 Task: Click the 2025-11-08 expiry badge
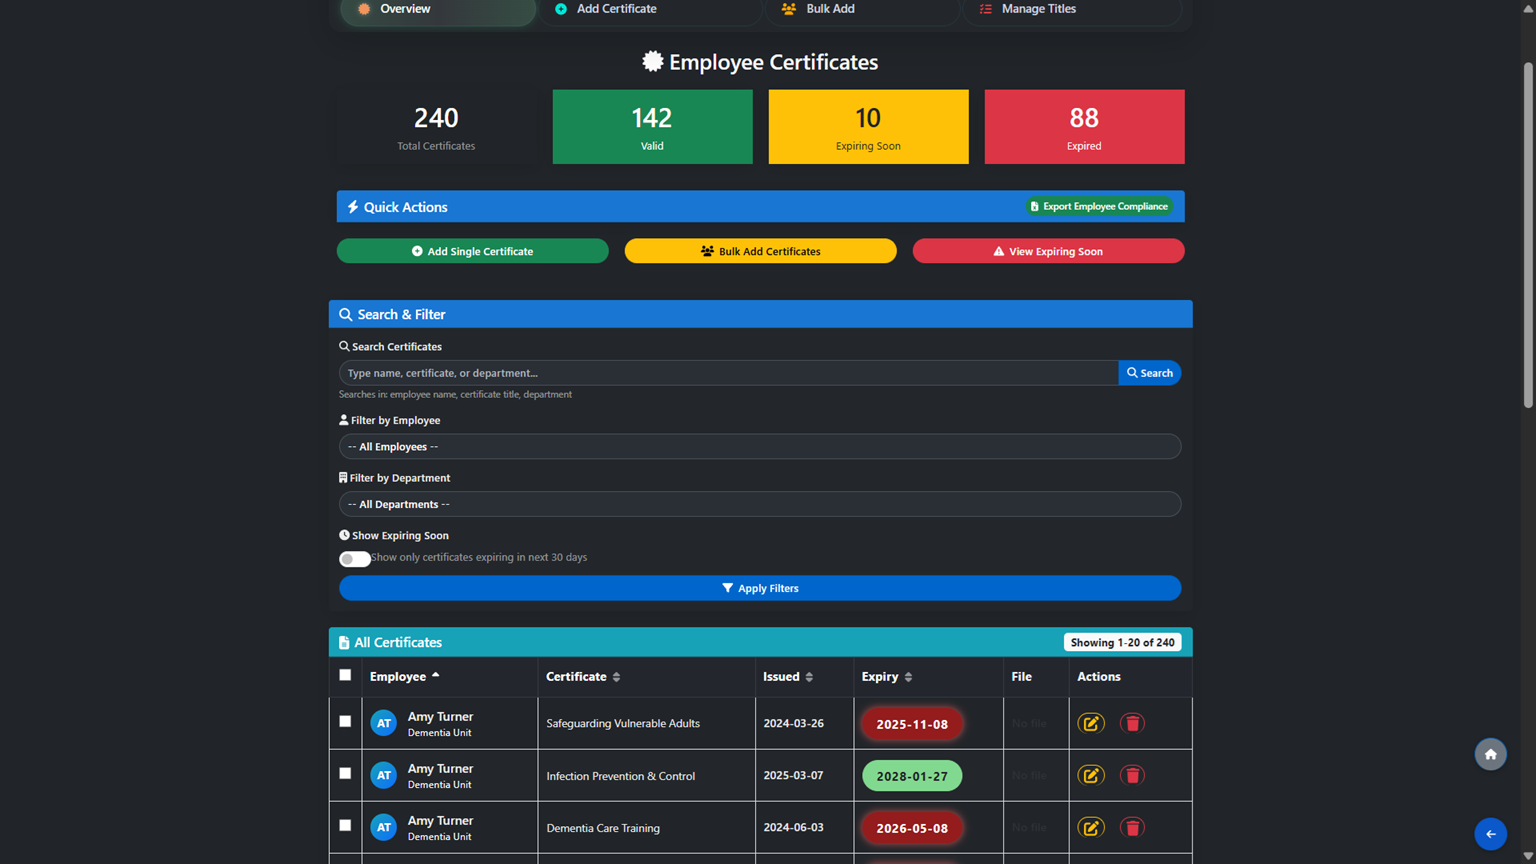coord(912,724)
